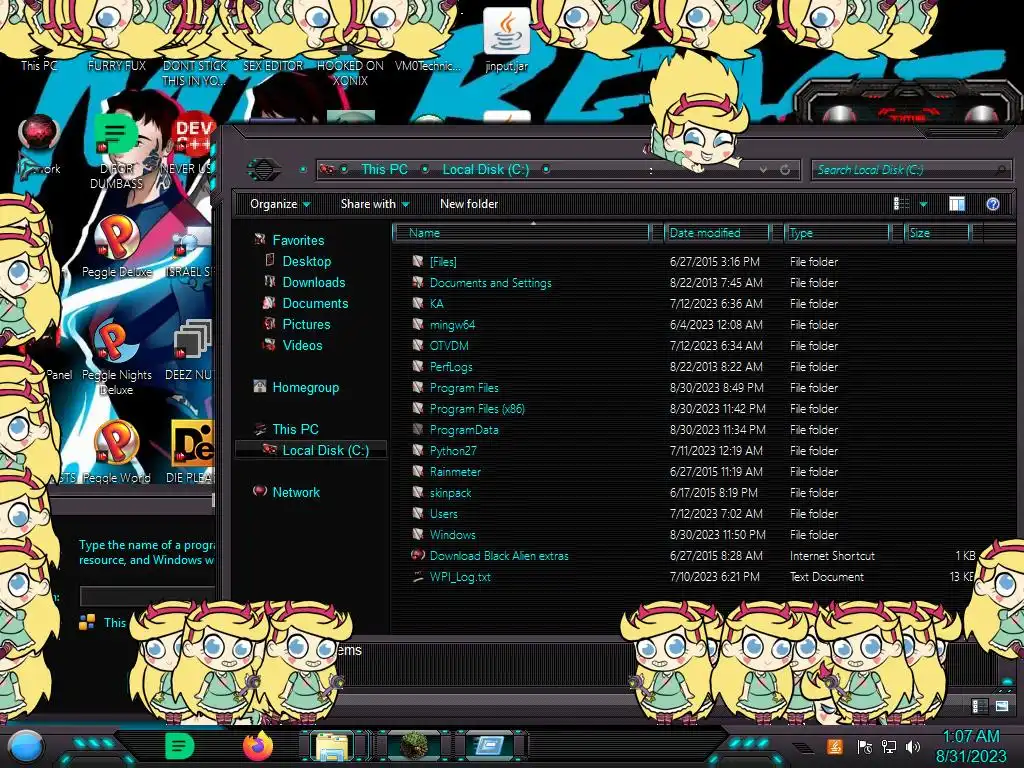Click the change view icon
Image resolution: width=1024 pixels, height=768 pixels.
901,204
